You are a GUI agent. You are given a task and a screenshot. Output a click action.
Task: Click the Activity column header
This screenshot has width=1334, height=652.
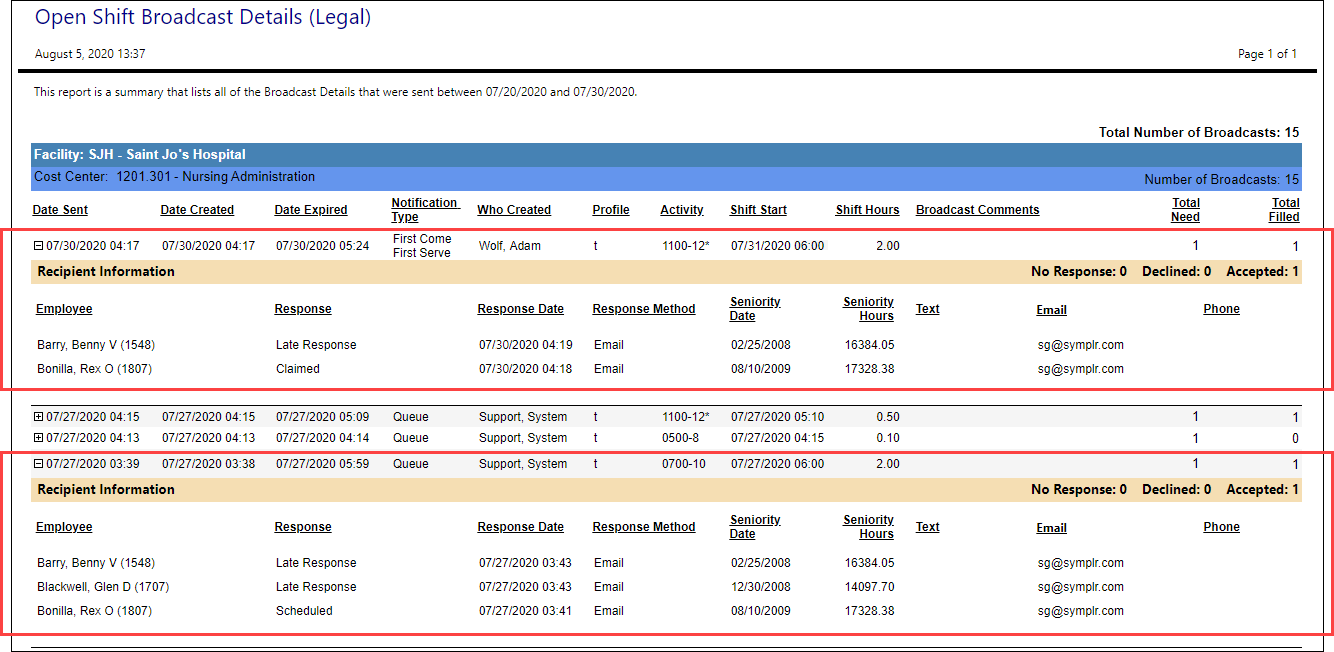681,210
